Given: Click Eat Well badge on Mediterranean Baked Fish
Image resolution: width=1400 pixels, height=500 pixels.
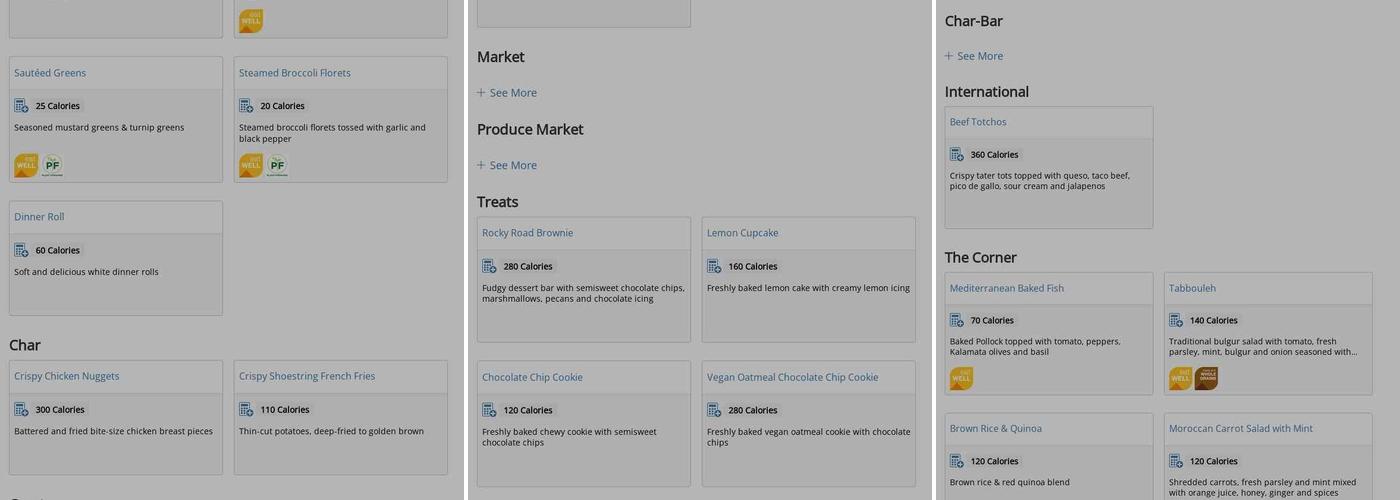Looking at the screenshot, I should (x=961, y=378).
